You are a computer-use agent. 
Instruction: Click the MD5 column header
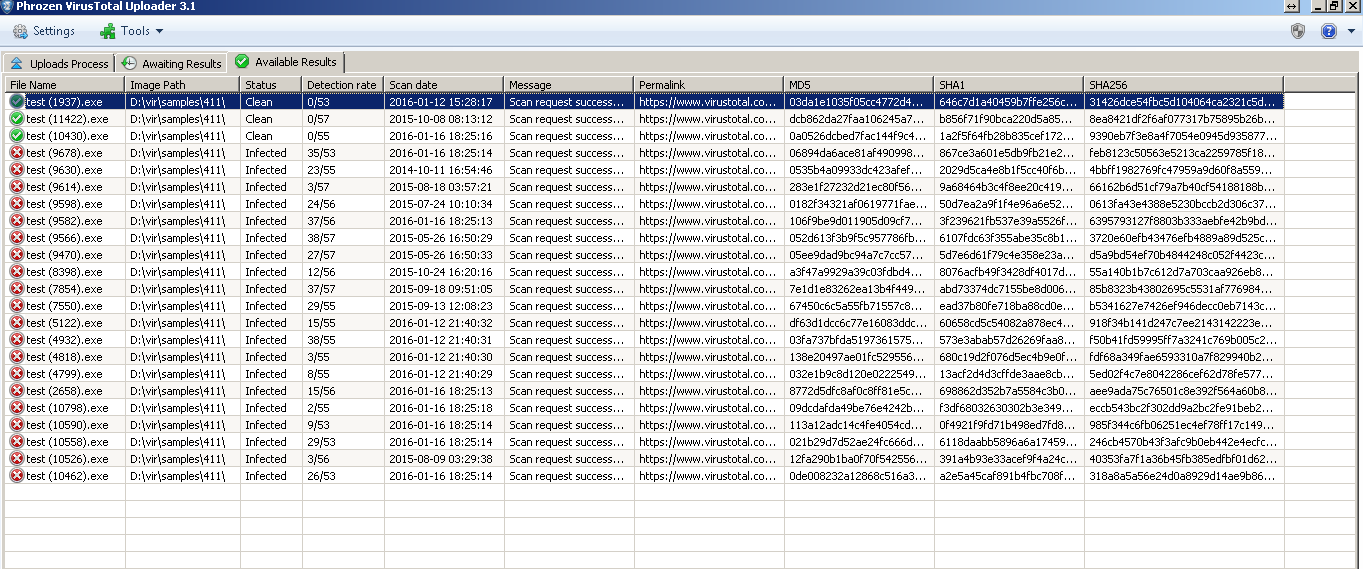point(860,85)
